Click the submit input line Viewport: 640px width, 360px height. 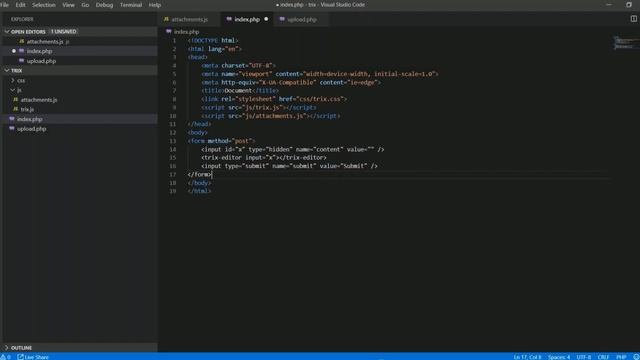289,166
